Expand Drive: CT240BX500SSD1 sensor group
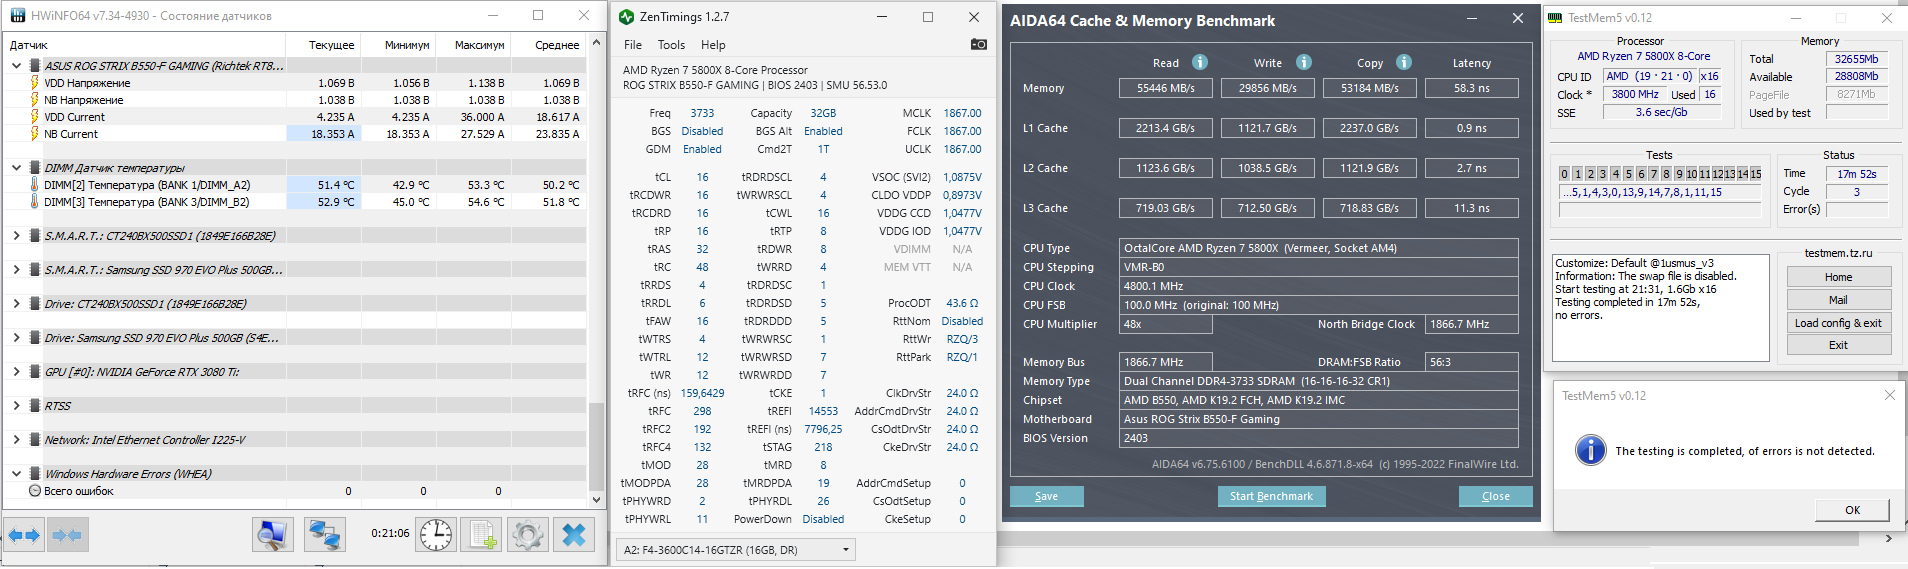 (16, 304)
